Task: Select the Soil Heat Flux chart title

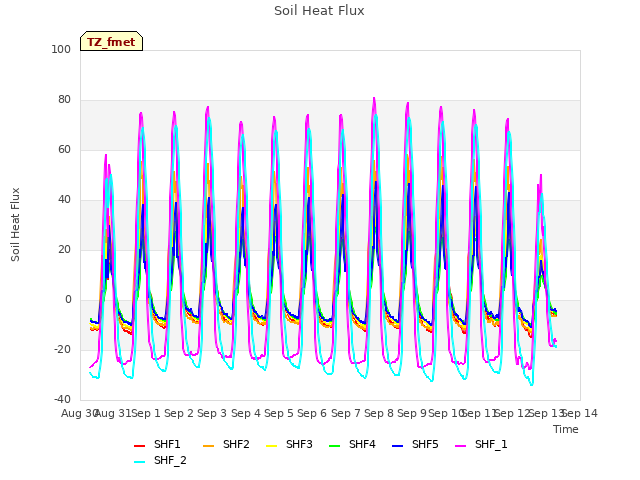Action: coord(319,11)
